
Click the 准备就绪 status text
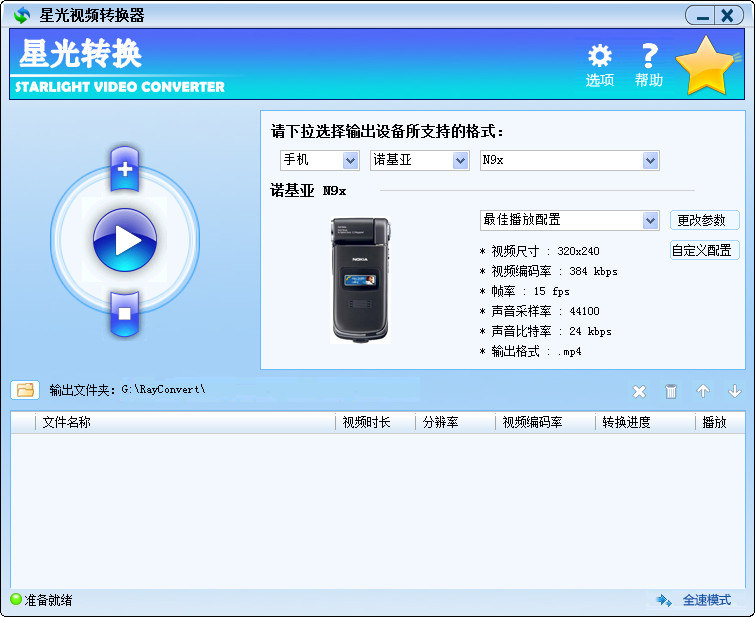[x=48, y=600]
